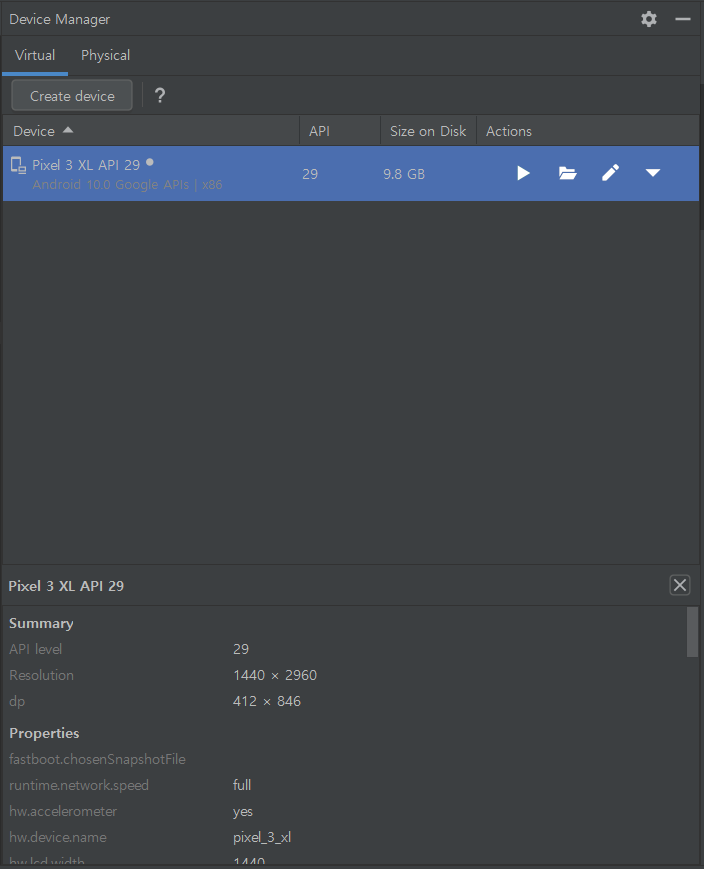Image resolution: width=704 pixels, height=869 pixels.
Task: Show Pixel 3 XL files on disk folder icon
Action: 567,173
